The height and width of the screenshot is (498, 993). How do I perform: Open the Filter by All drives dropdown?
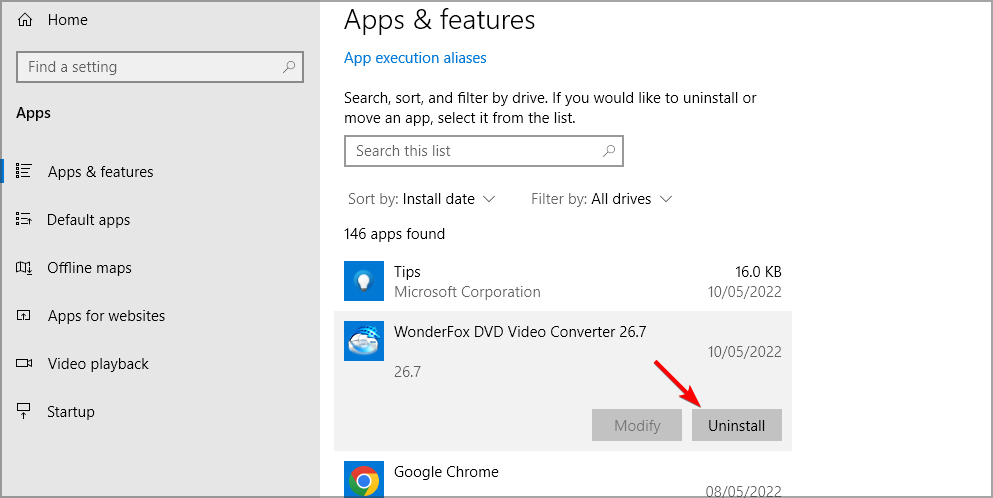click(601, 199)
